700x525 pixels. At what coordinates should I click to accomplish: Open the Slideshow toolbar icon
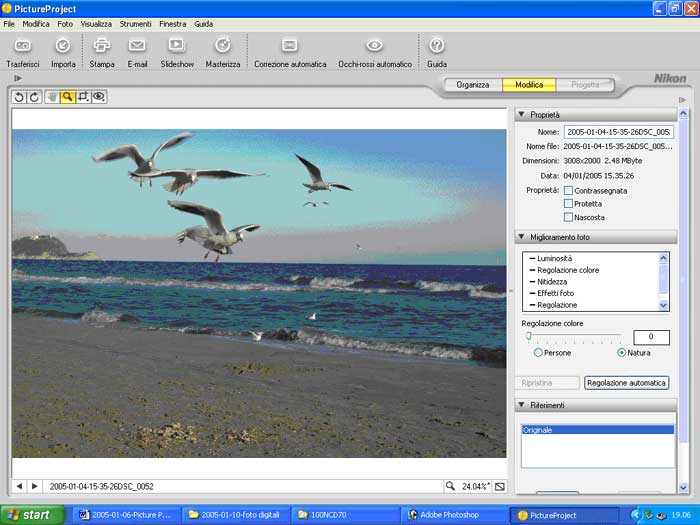coord(177,46)
